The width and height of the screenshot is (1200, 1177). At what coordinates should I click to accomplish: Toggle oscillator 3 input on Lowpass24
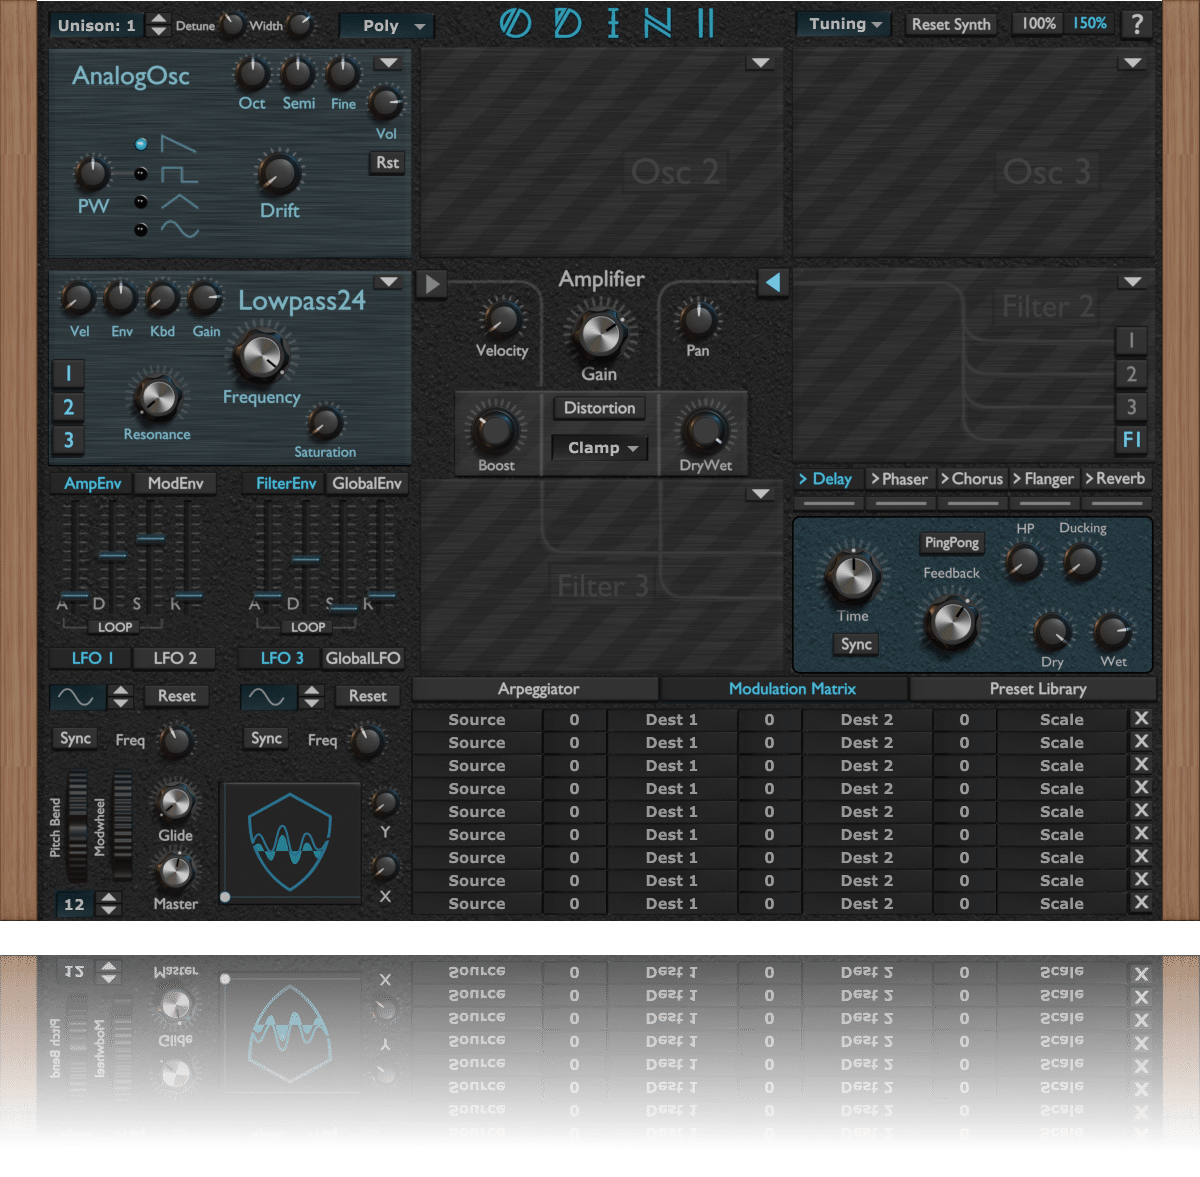click(68, 440)
